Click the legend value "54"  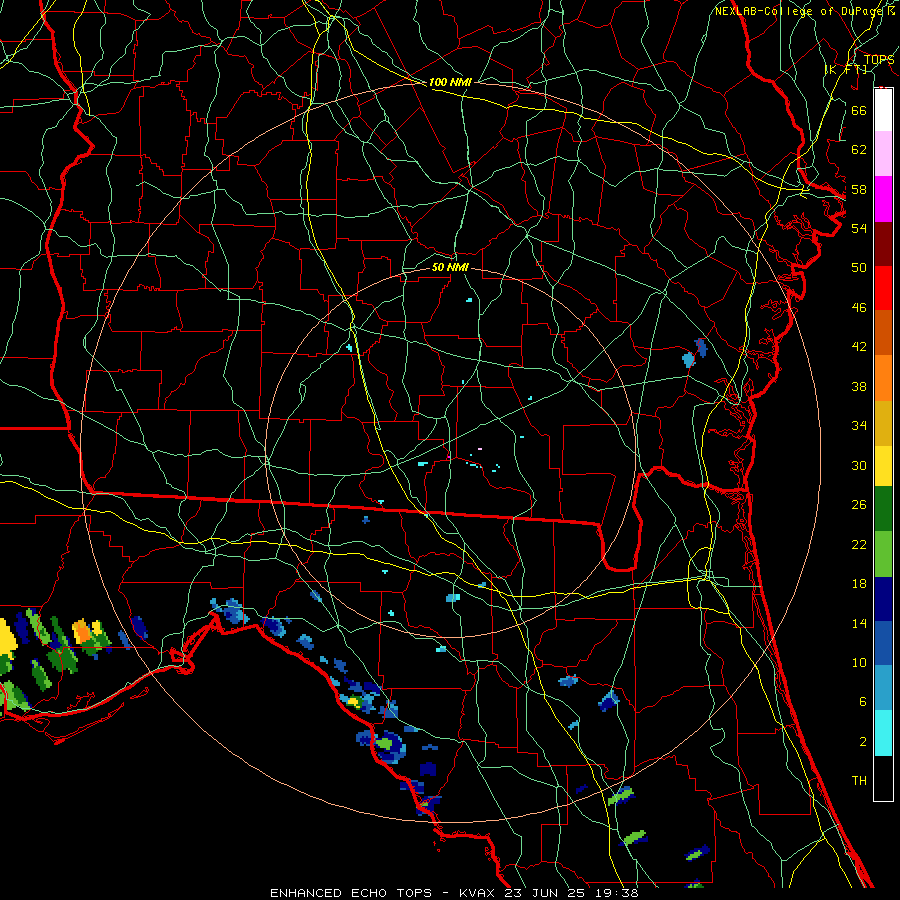pos(859,228)
